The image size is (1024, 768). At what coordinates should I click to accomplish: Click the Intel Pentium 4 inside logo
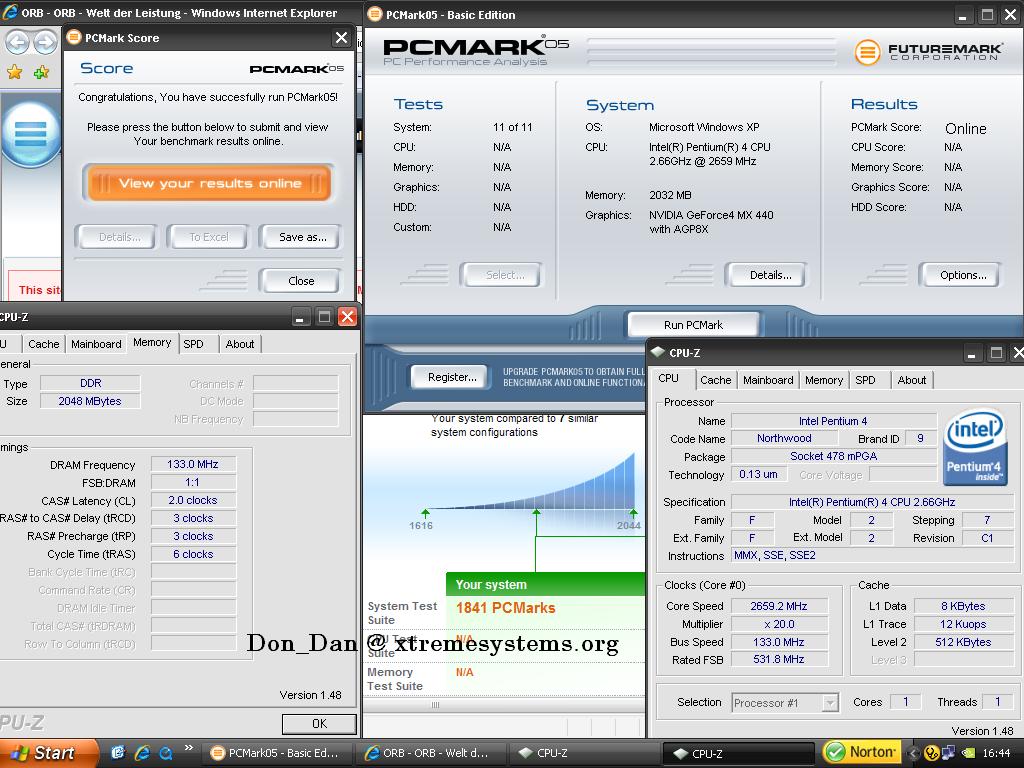point(975,447)
